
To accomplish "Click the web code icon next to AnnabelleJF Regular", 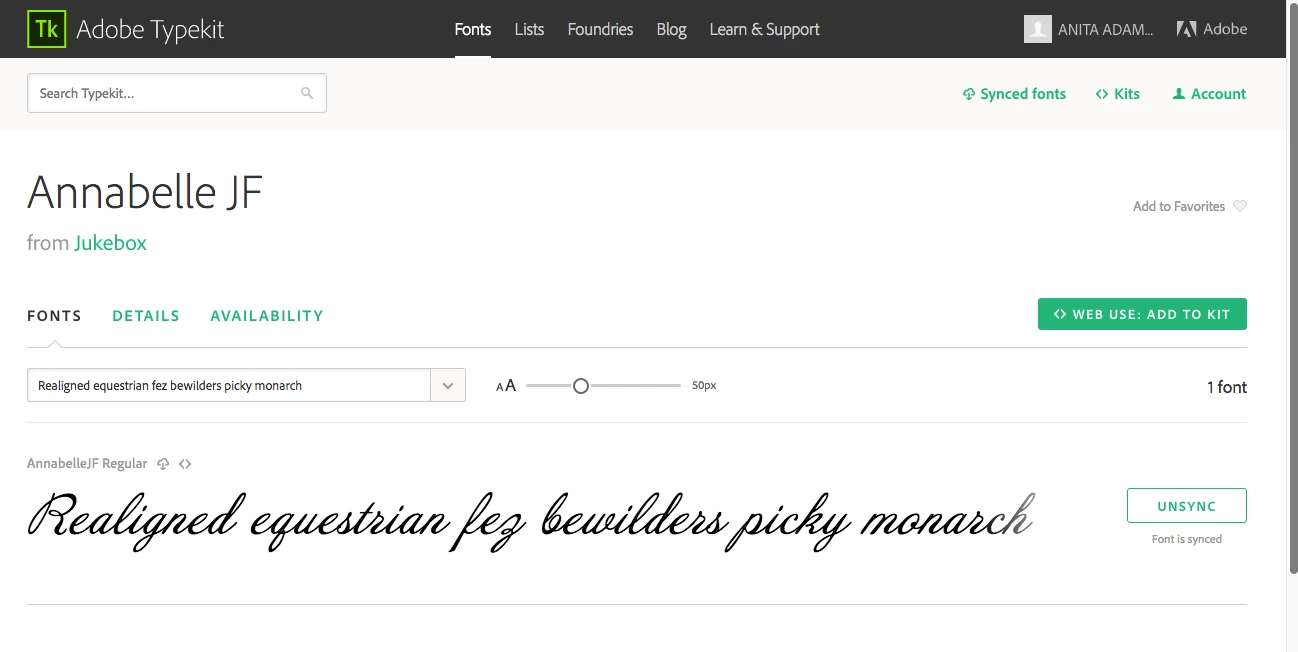I will (x=185, y=464).
